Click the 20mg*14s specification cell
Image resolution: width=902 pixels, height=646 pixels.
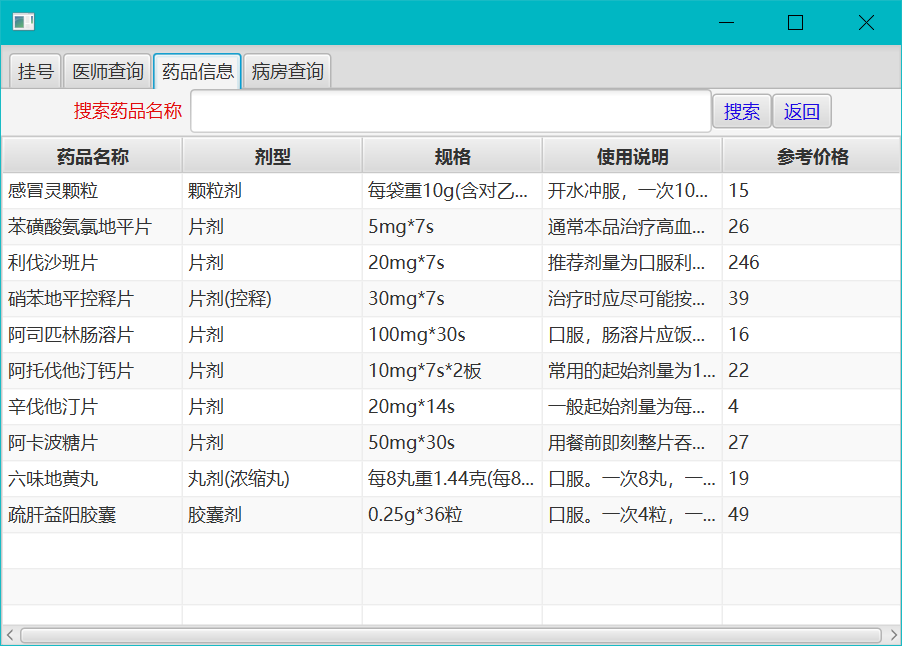(452, 407)
